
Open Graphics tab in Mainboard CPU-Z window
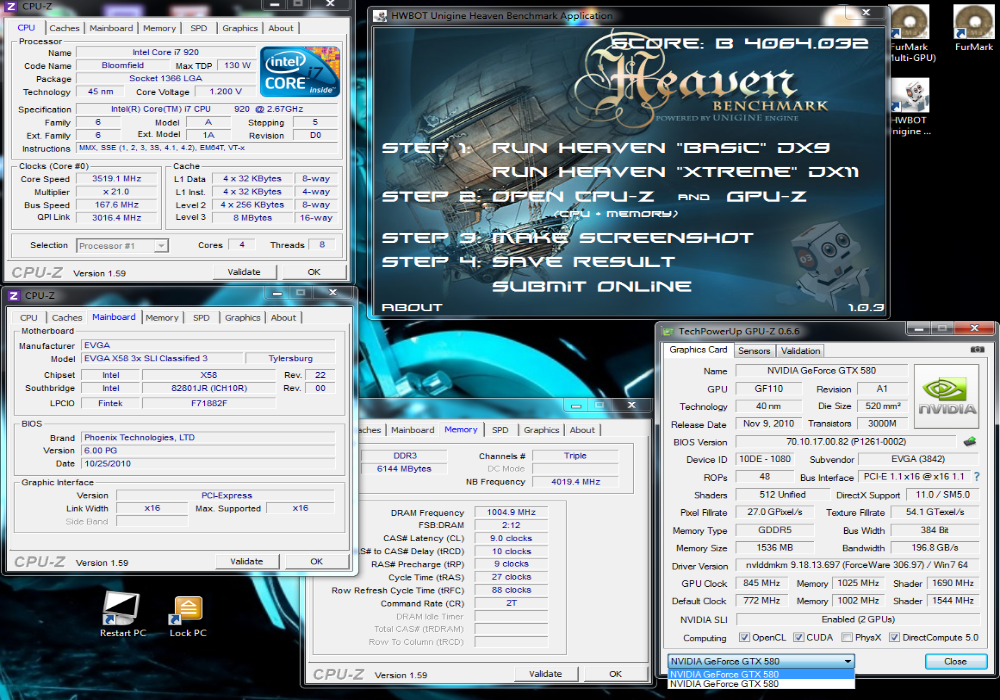click(x=242, y=317)
